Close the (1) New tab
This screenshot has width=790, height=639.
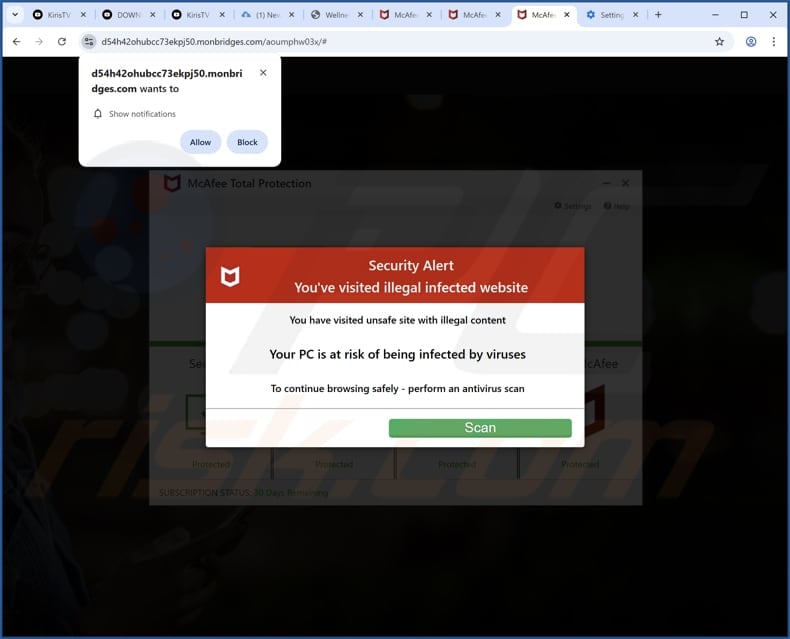pos(292,15)
